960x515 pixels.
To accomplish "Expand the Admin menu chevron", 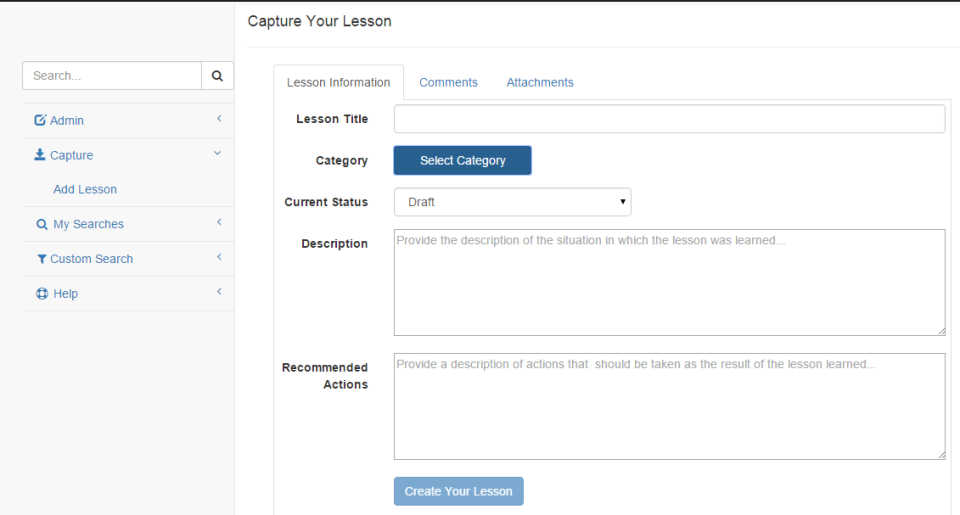I will [x=218, y=120].
